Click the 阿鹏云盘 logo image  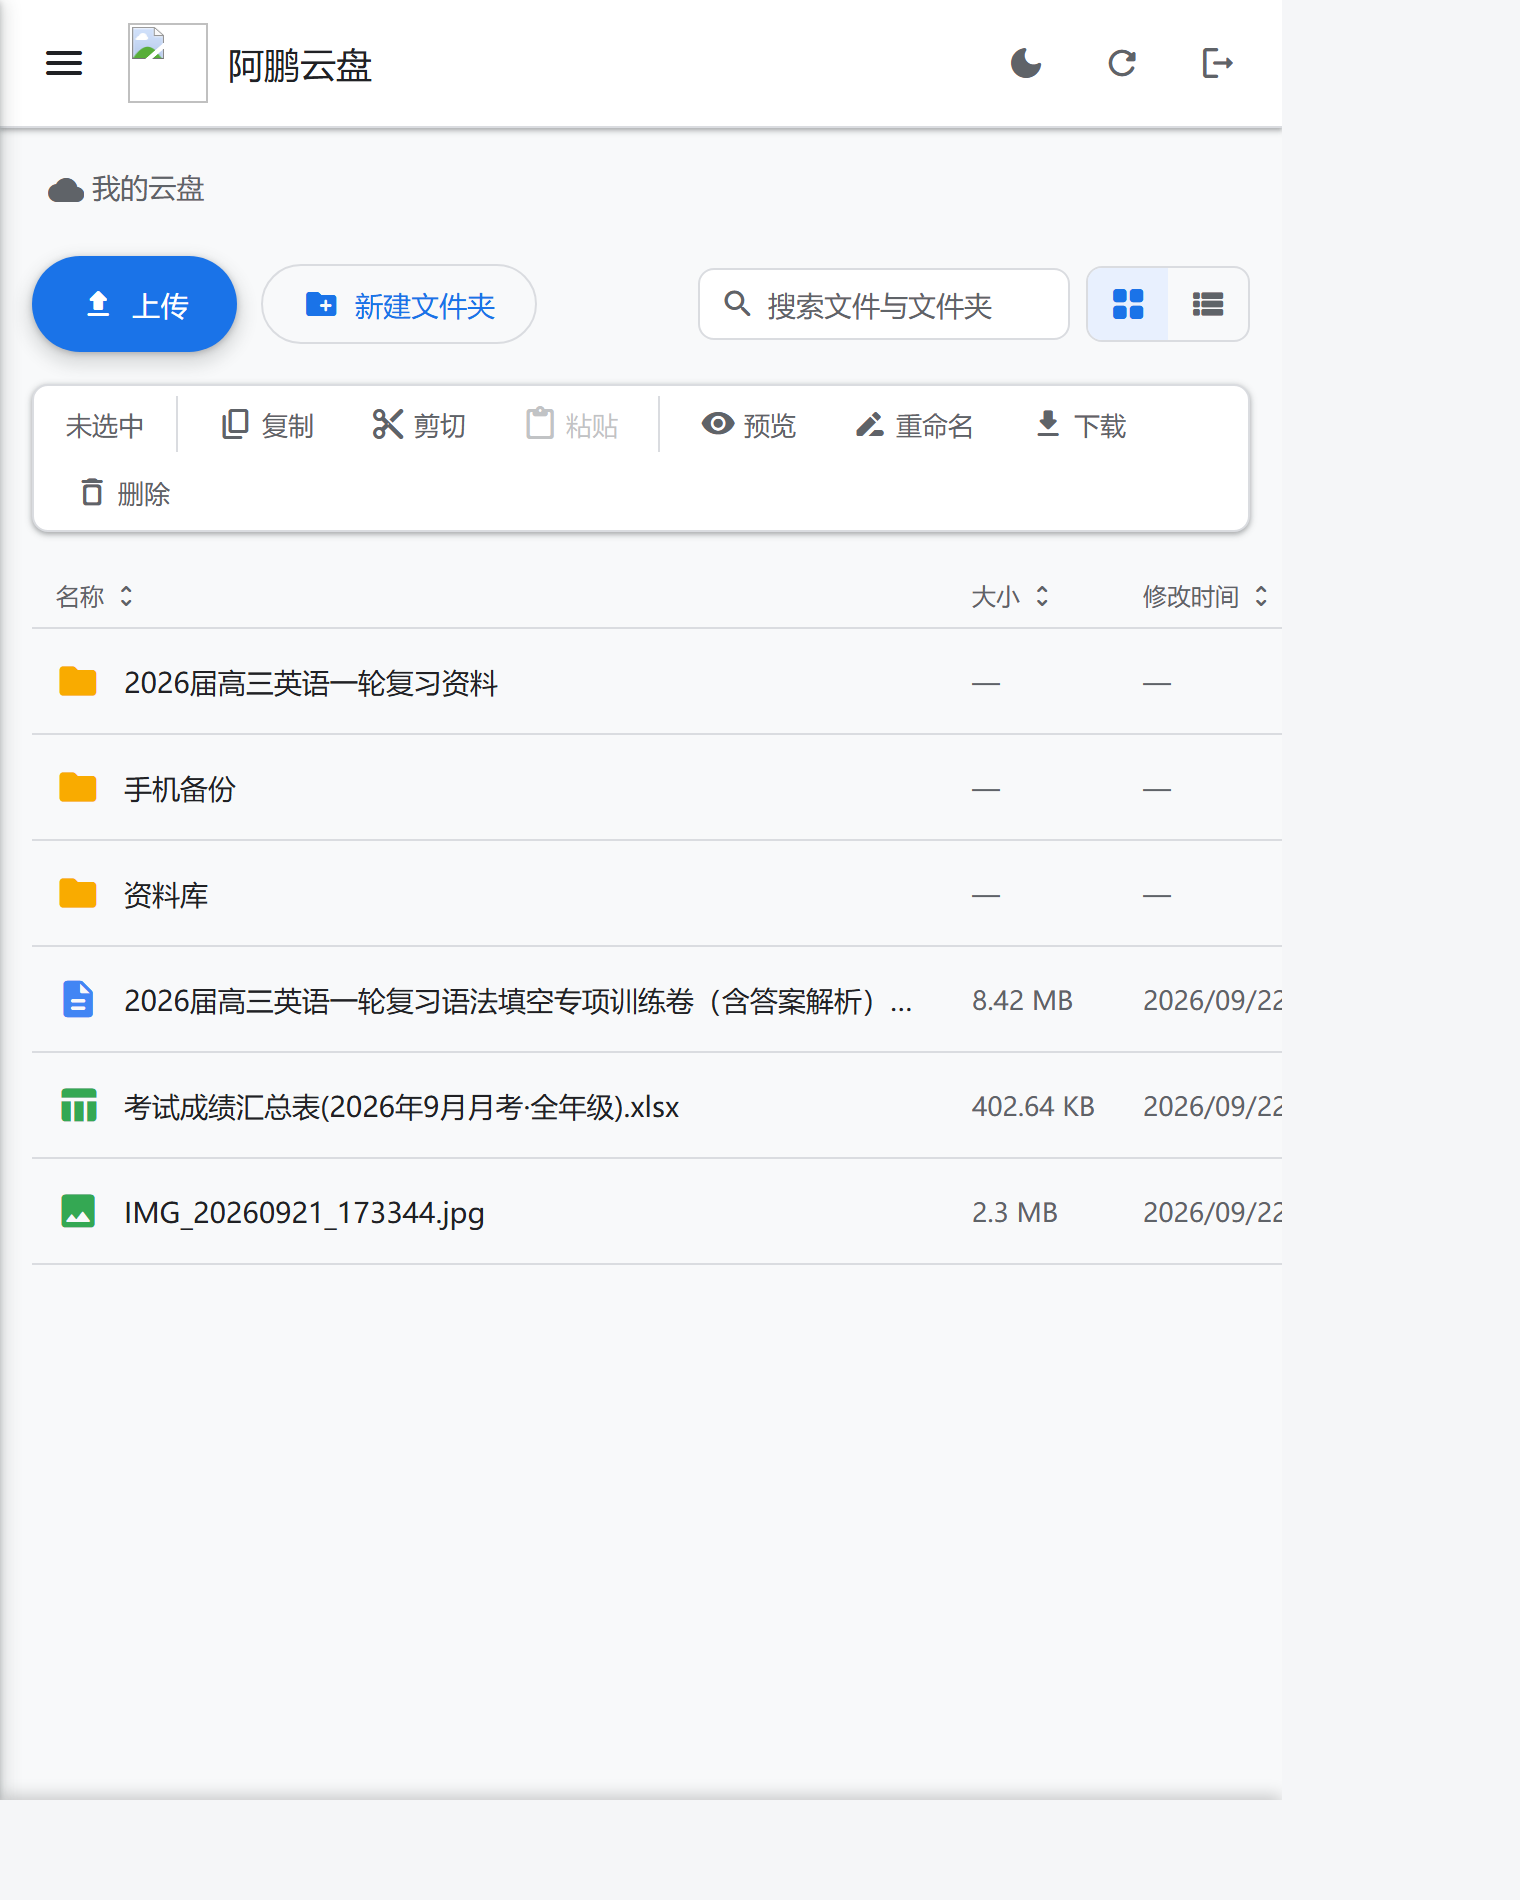coord(168,63)
